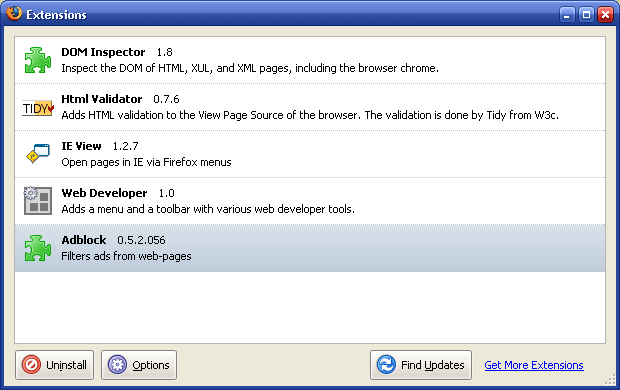This screenshot has height=390, width=620.
Task: Maximize the Extensions window
Action: point(586,15)
